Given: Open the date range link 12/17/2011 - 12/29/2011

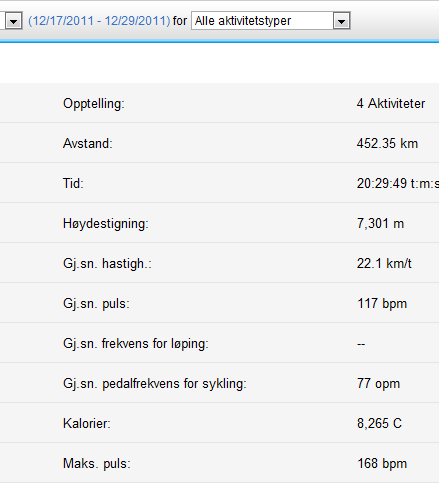Looking at the screenshot, I should [99, 21].
